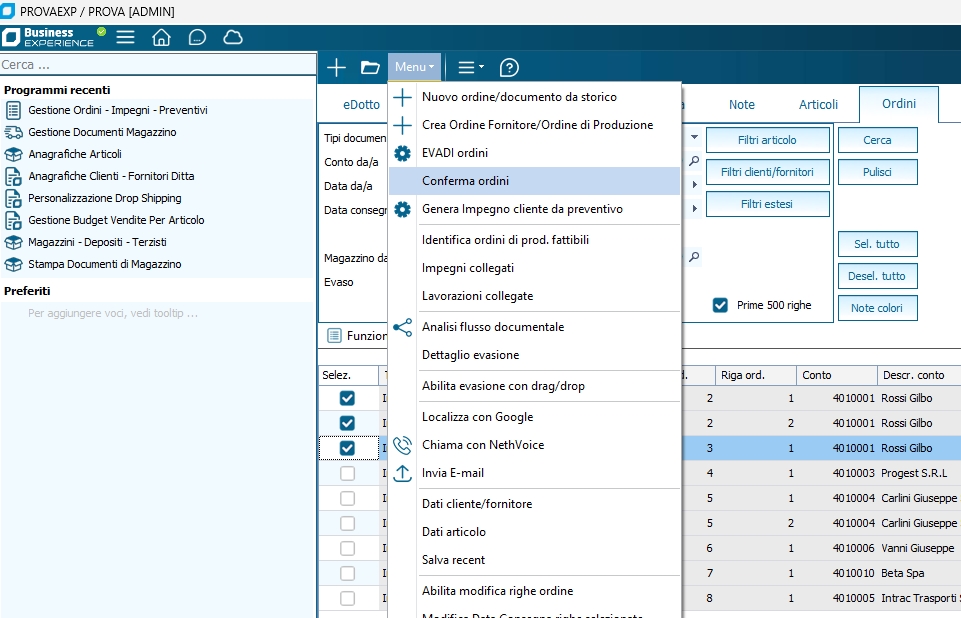The height and width of the screenshot is (618, 961).
Task: Click the cloud icon in header
Action: pos(233,38)
